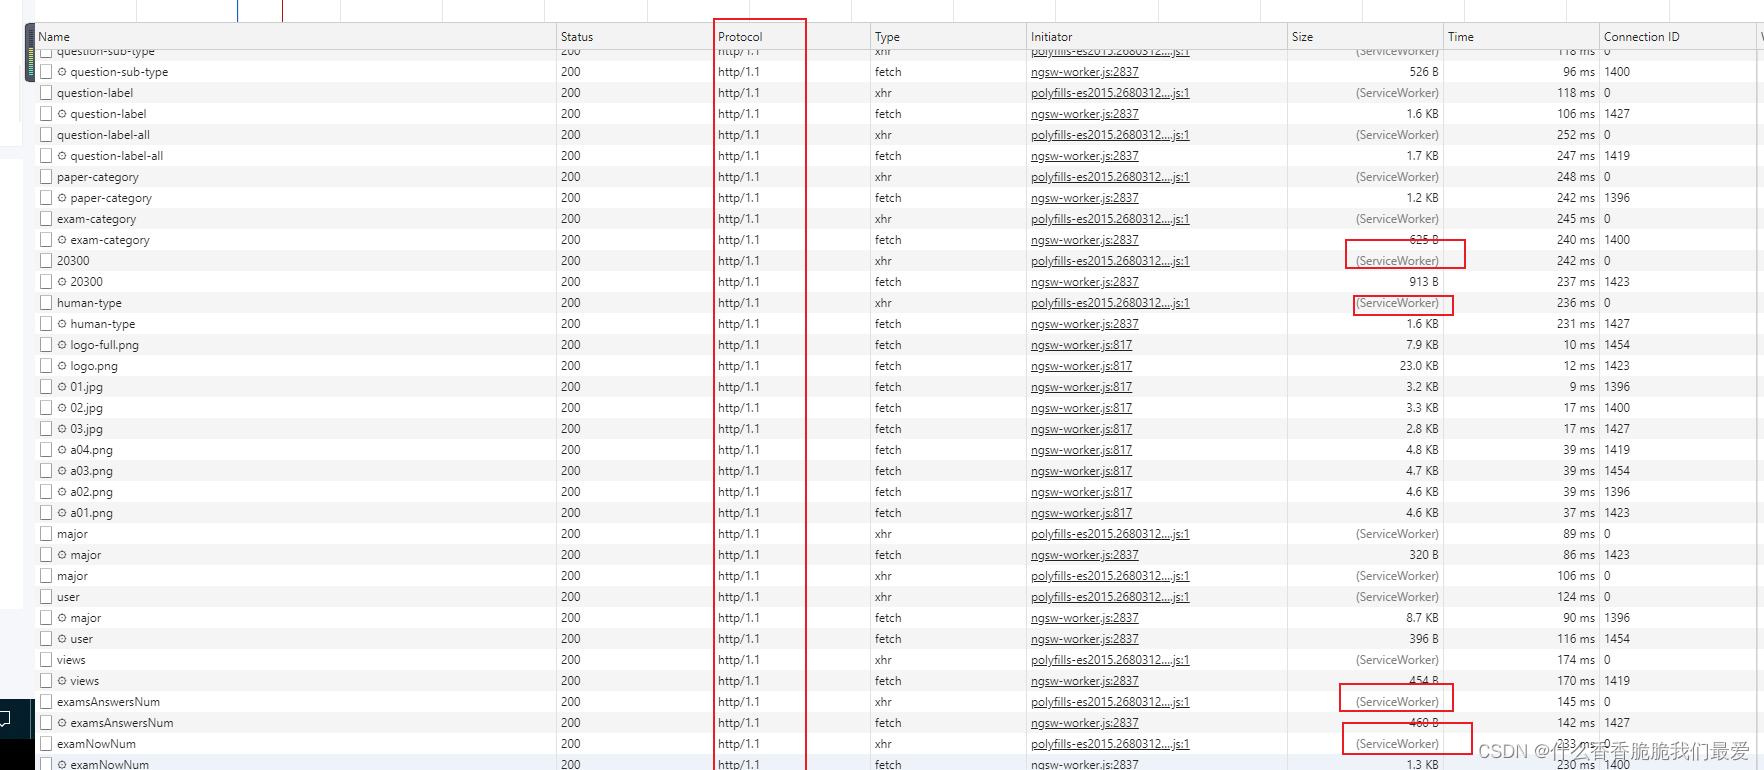Click the square file icon of the logo-full.png row
Viewport: 1764px width, 770px height.
pyautogui.click(x=46, y=345)
